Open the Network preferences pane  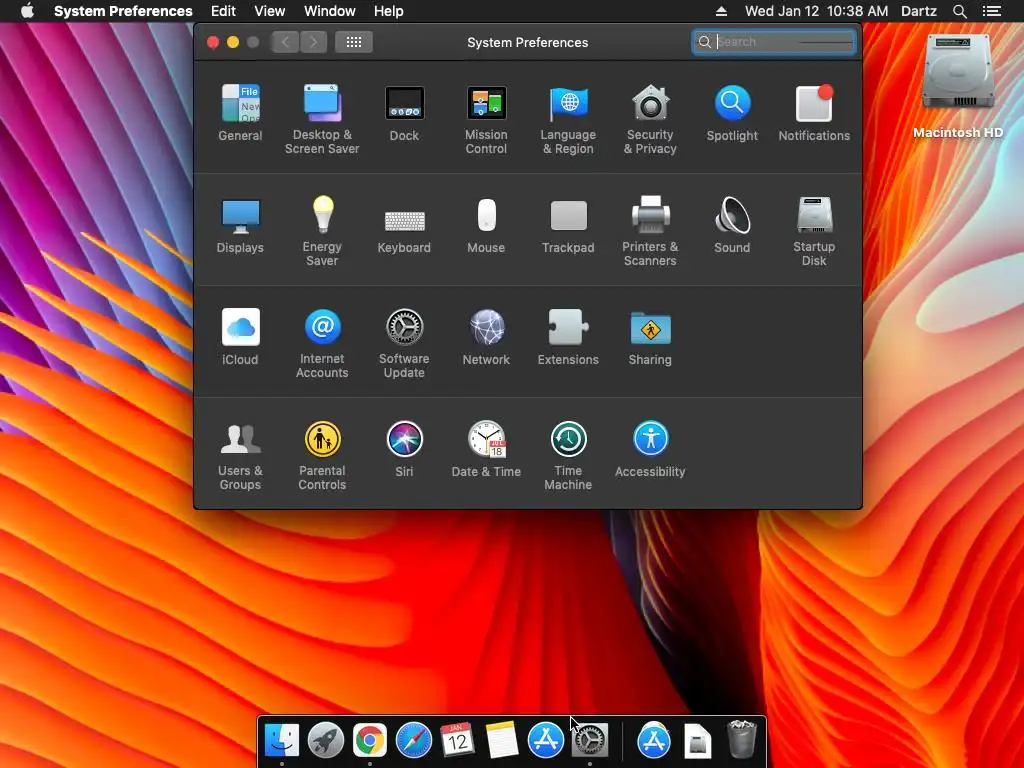pos(487,336)
